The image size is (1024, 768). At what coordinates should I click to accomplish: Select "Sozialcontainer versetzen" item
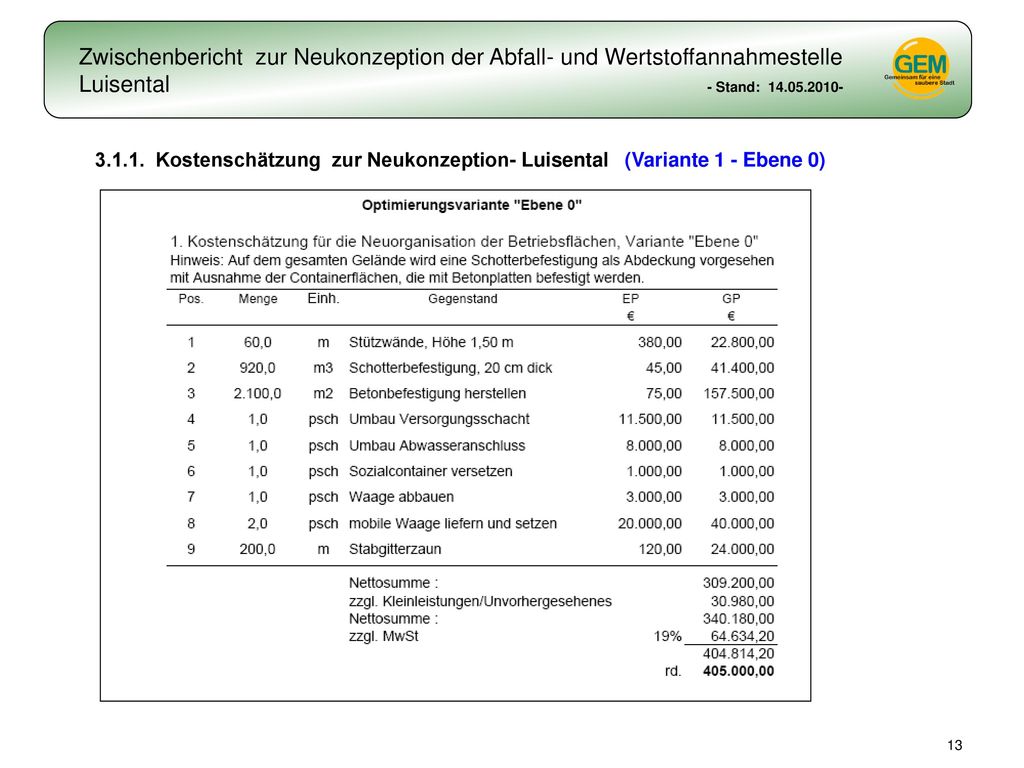430,472
